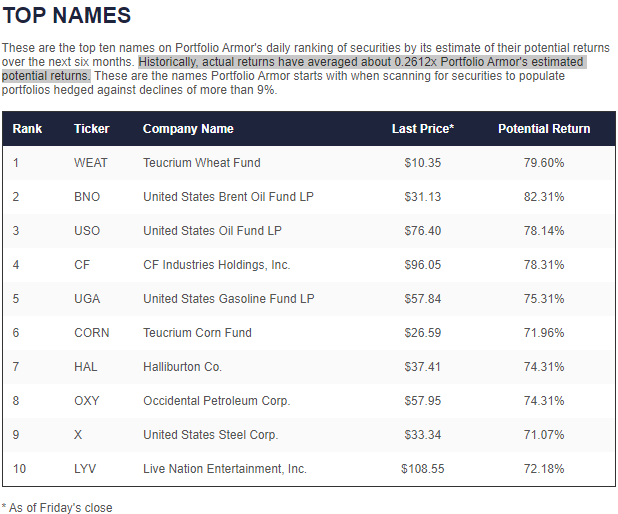The height and width of the screenshot is (514, 618).
Task: Select the OXY ticker cell
Action: coord(87,400)
